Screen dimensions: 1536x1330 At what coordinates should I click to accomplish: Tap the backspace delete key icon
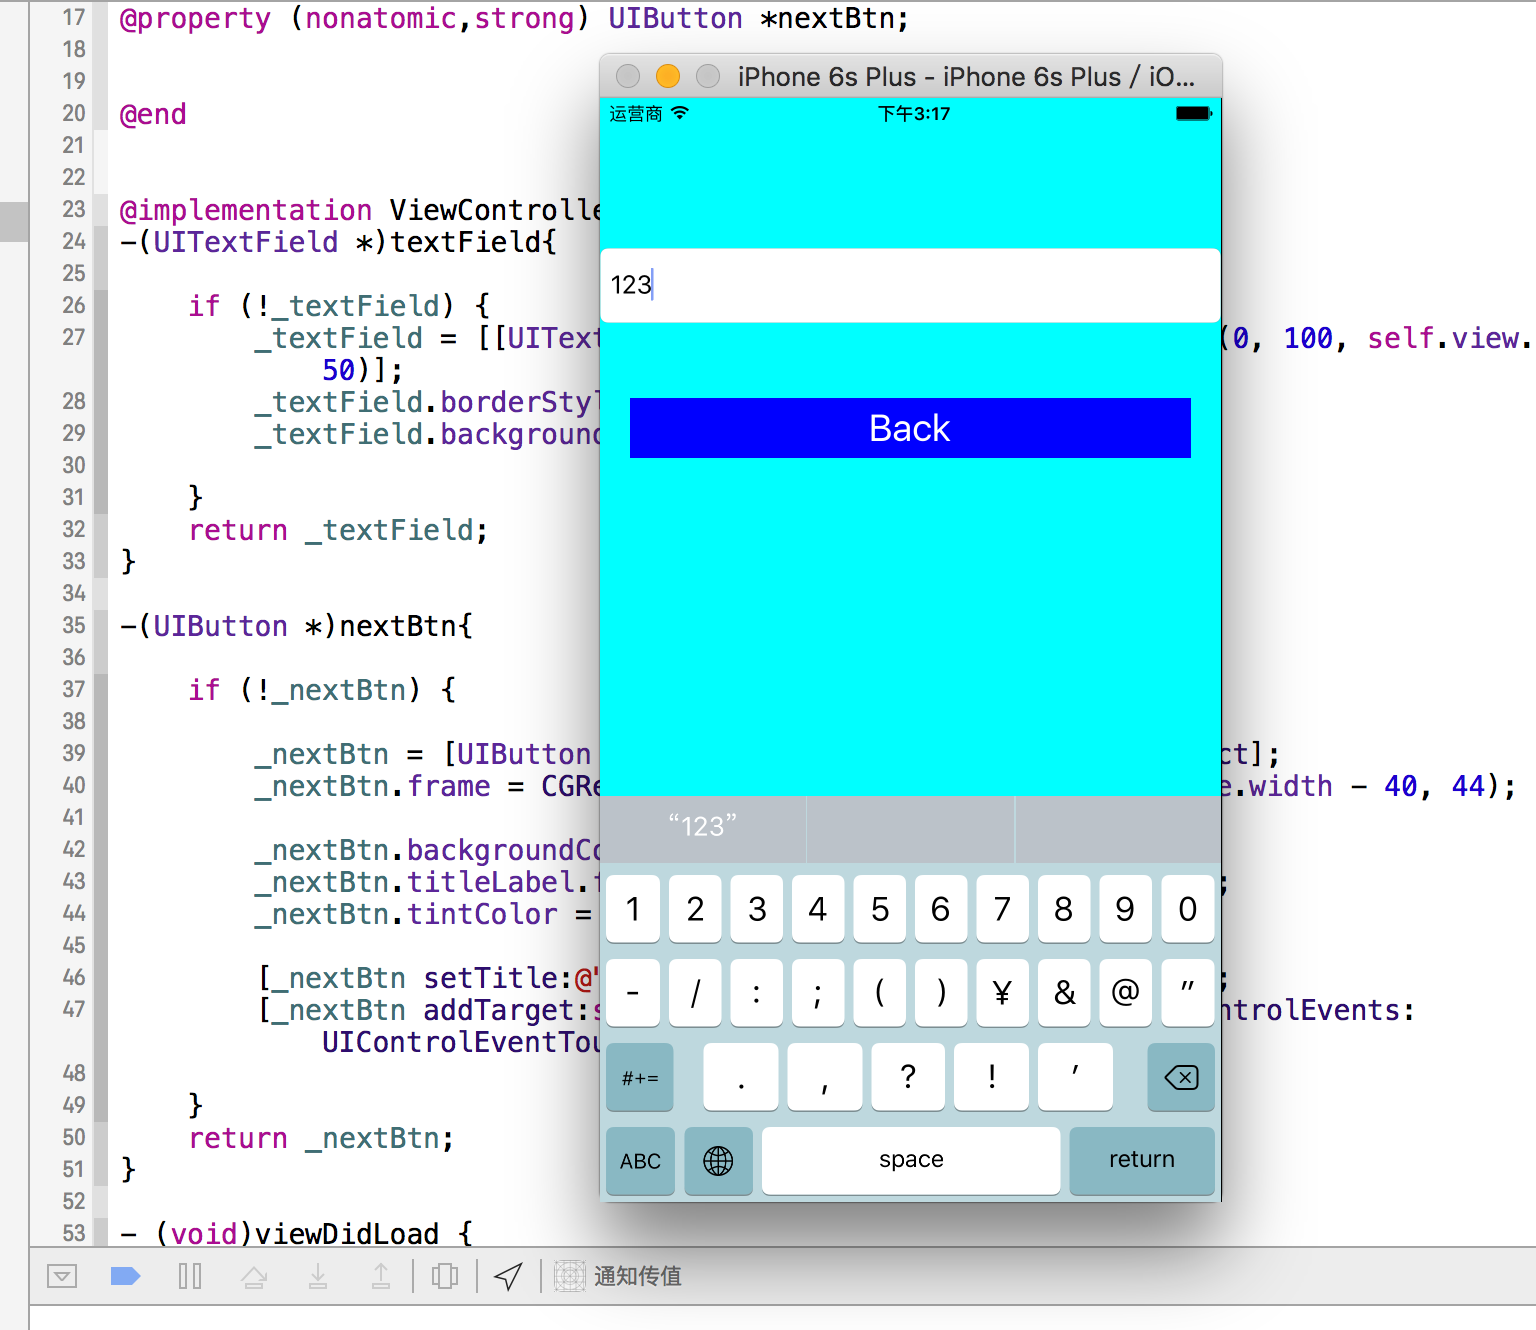point(1181,1077)
